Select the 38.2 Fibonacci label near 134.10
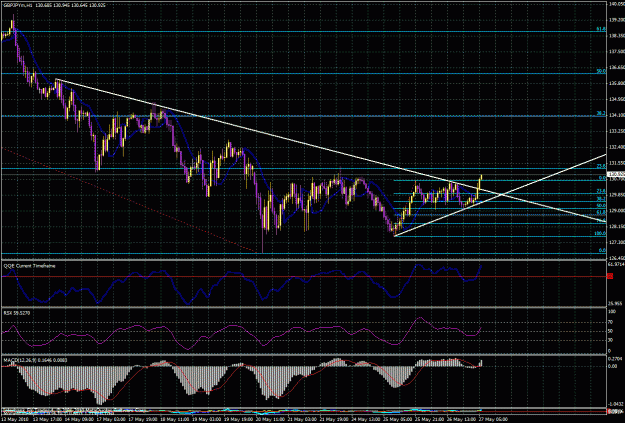The width and height of the screenshot is (625, 423). pyautogui.click(x=601, y=113)
